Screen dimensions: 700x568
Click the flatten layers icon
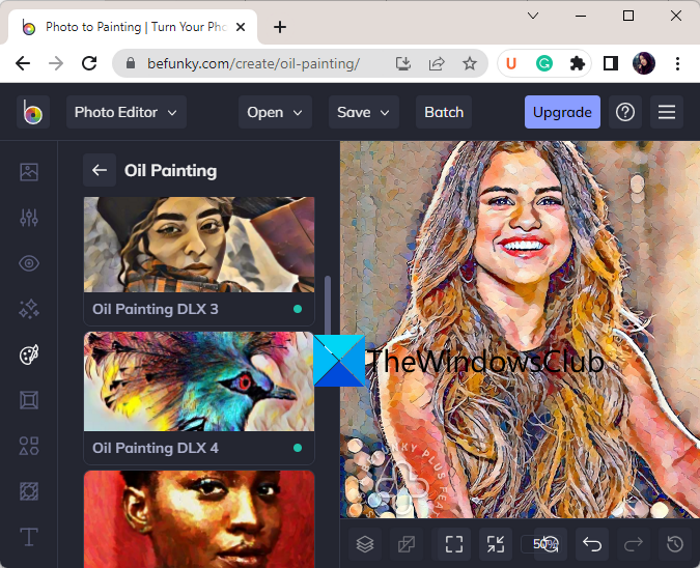tap(406, 544)
